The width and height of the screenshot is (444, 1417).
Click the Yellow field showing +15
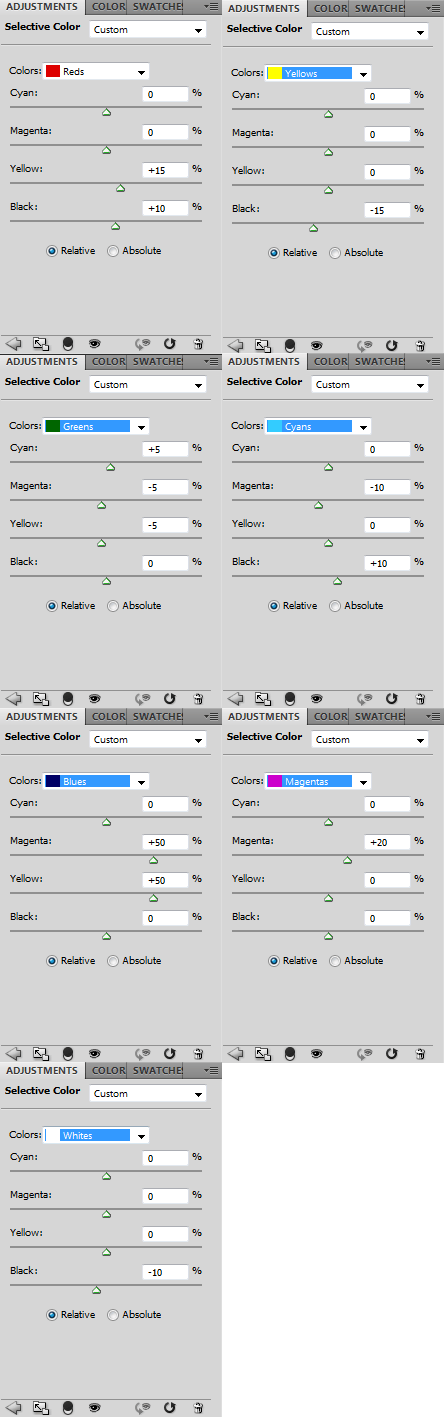(x=165, y=170)
